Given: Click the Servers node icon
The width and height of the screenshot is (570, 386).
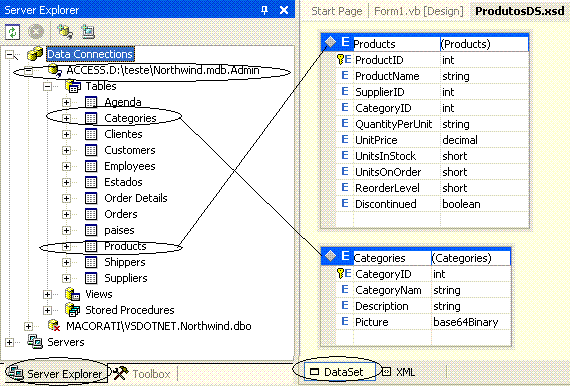Looking at the screenshot, I should 35,342.
